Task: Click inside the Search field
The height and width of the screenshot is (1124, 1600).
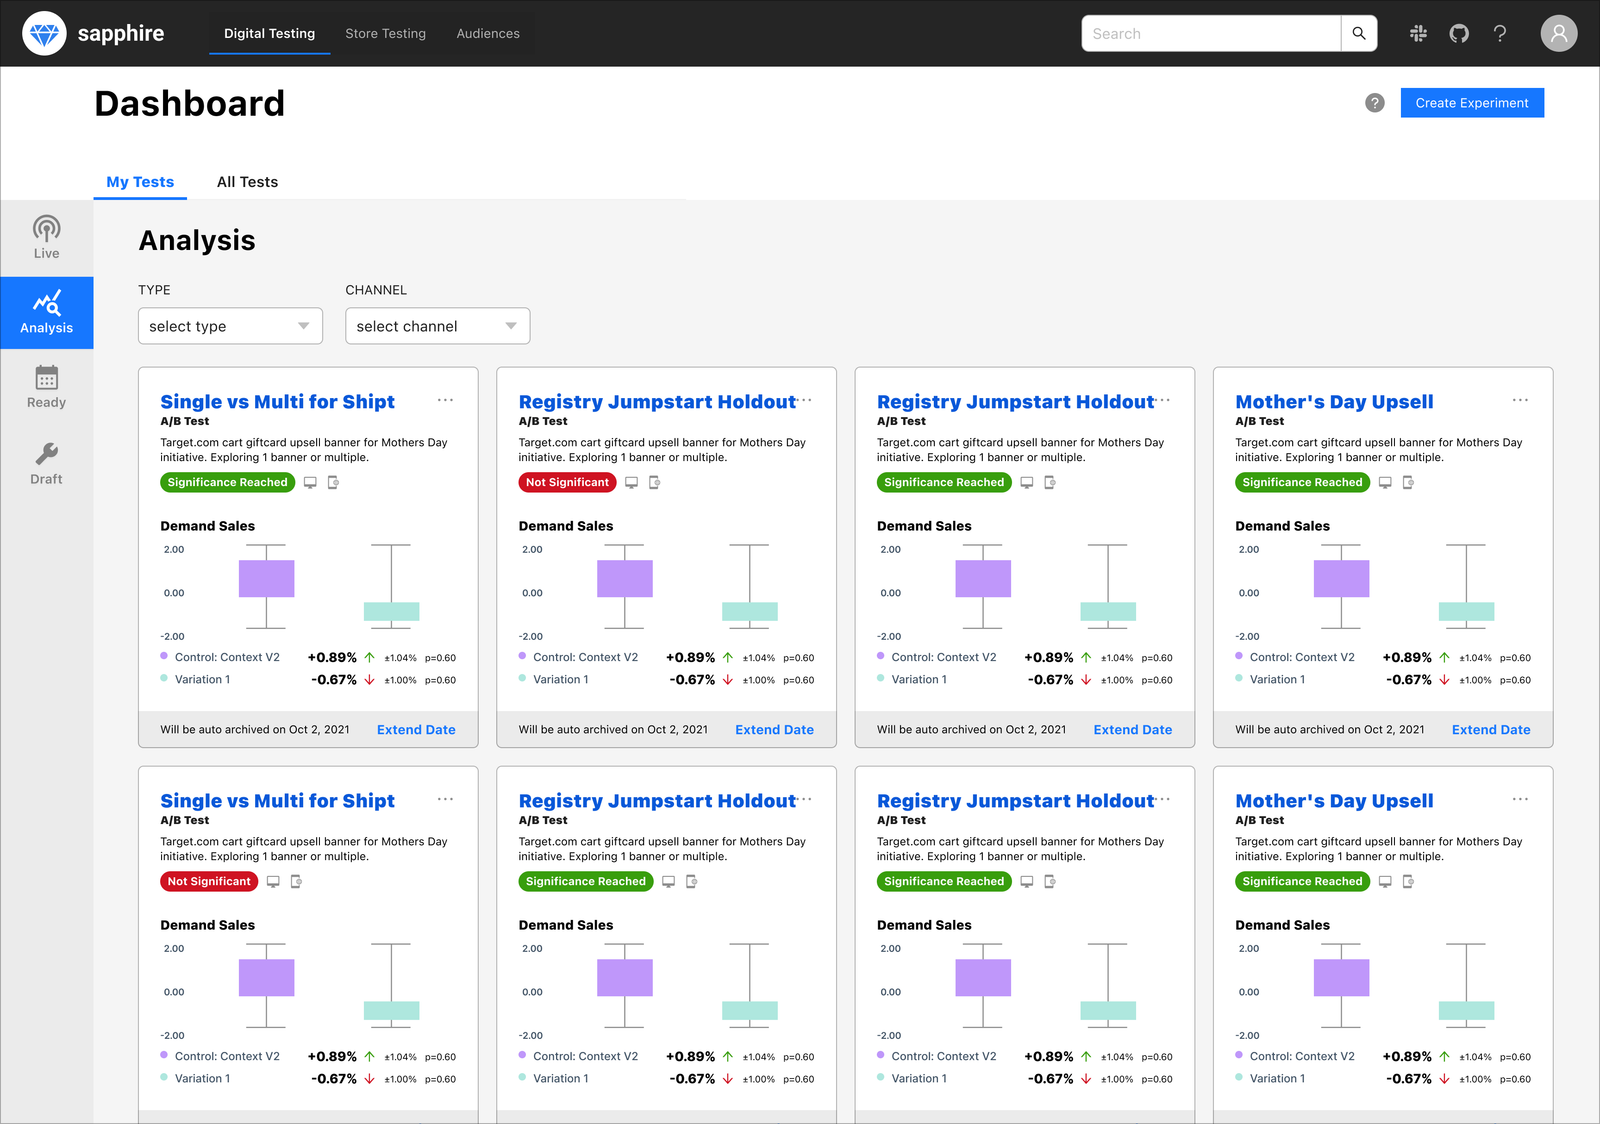Action: (1211, 33)
